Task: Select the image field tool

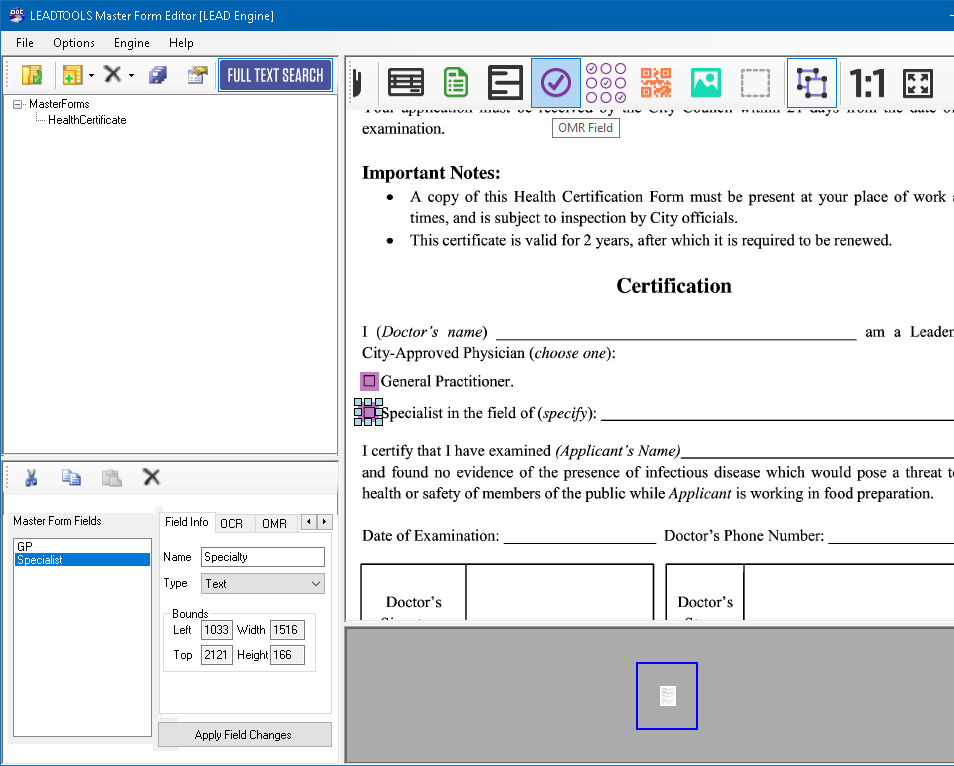Action: click(x=706, y=83)
